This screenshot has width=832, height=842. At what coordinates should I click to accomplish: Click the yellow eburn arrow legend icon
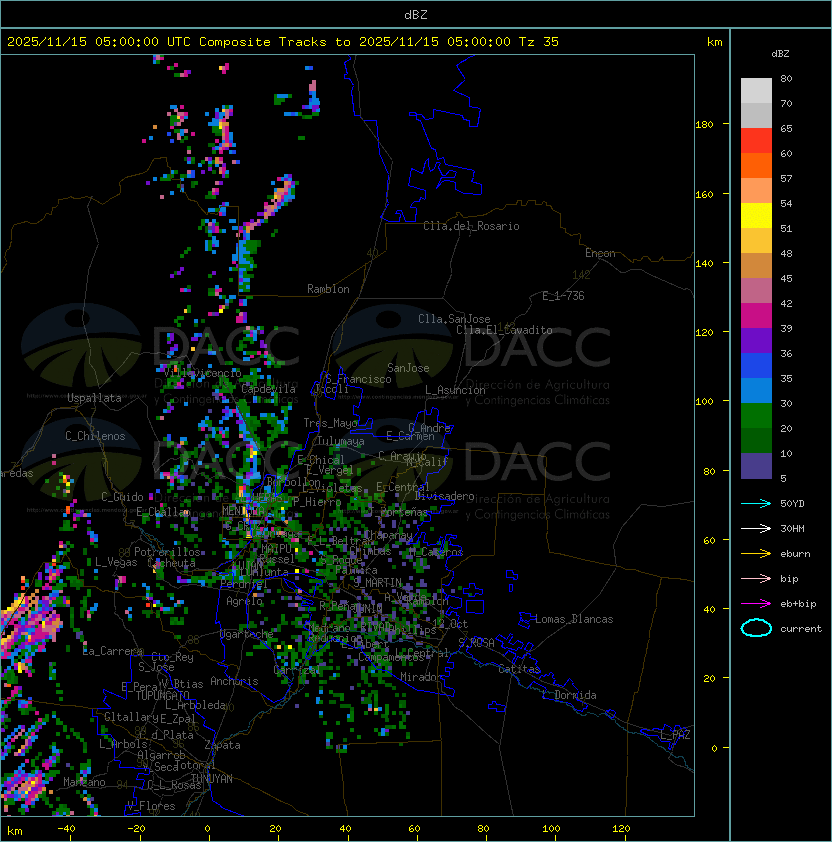click(756, 553)
